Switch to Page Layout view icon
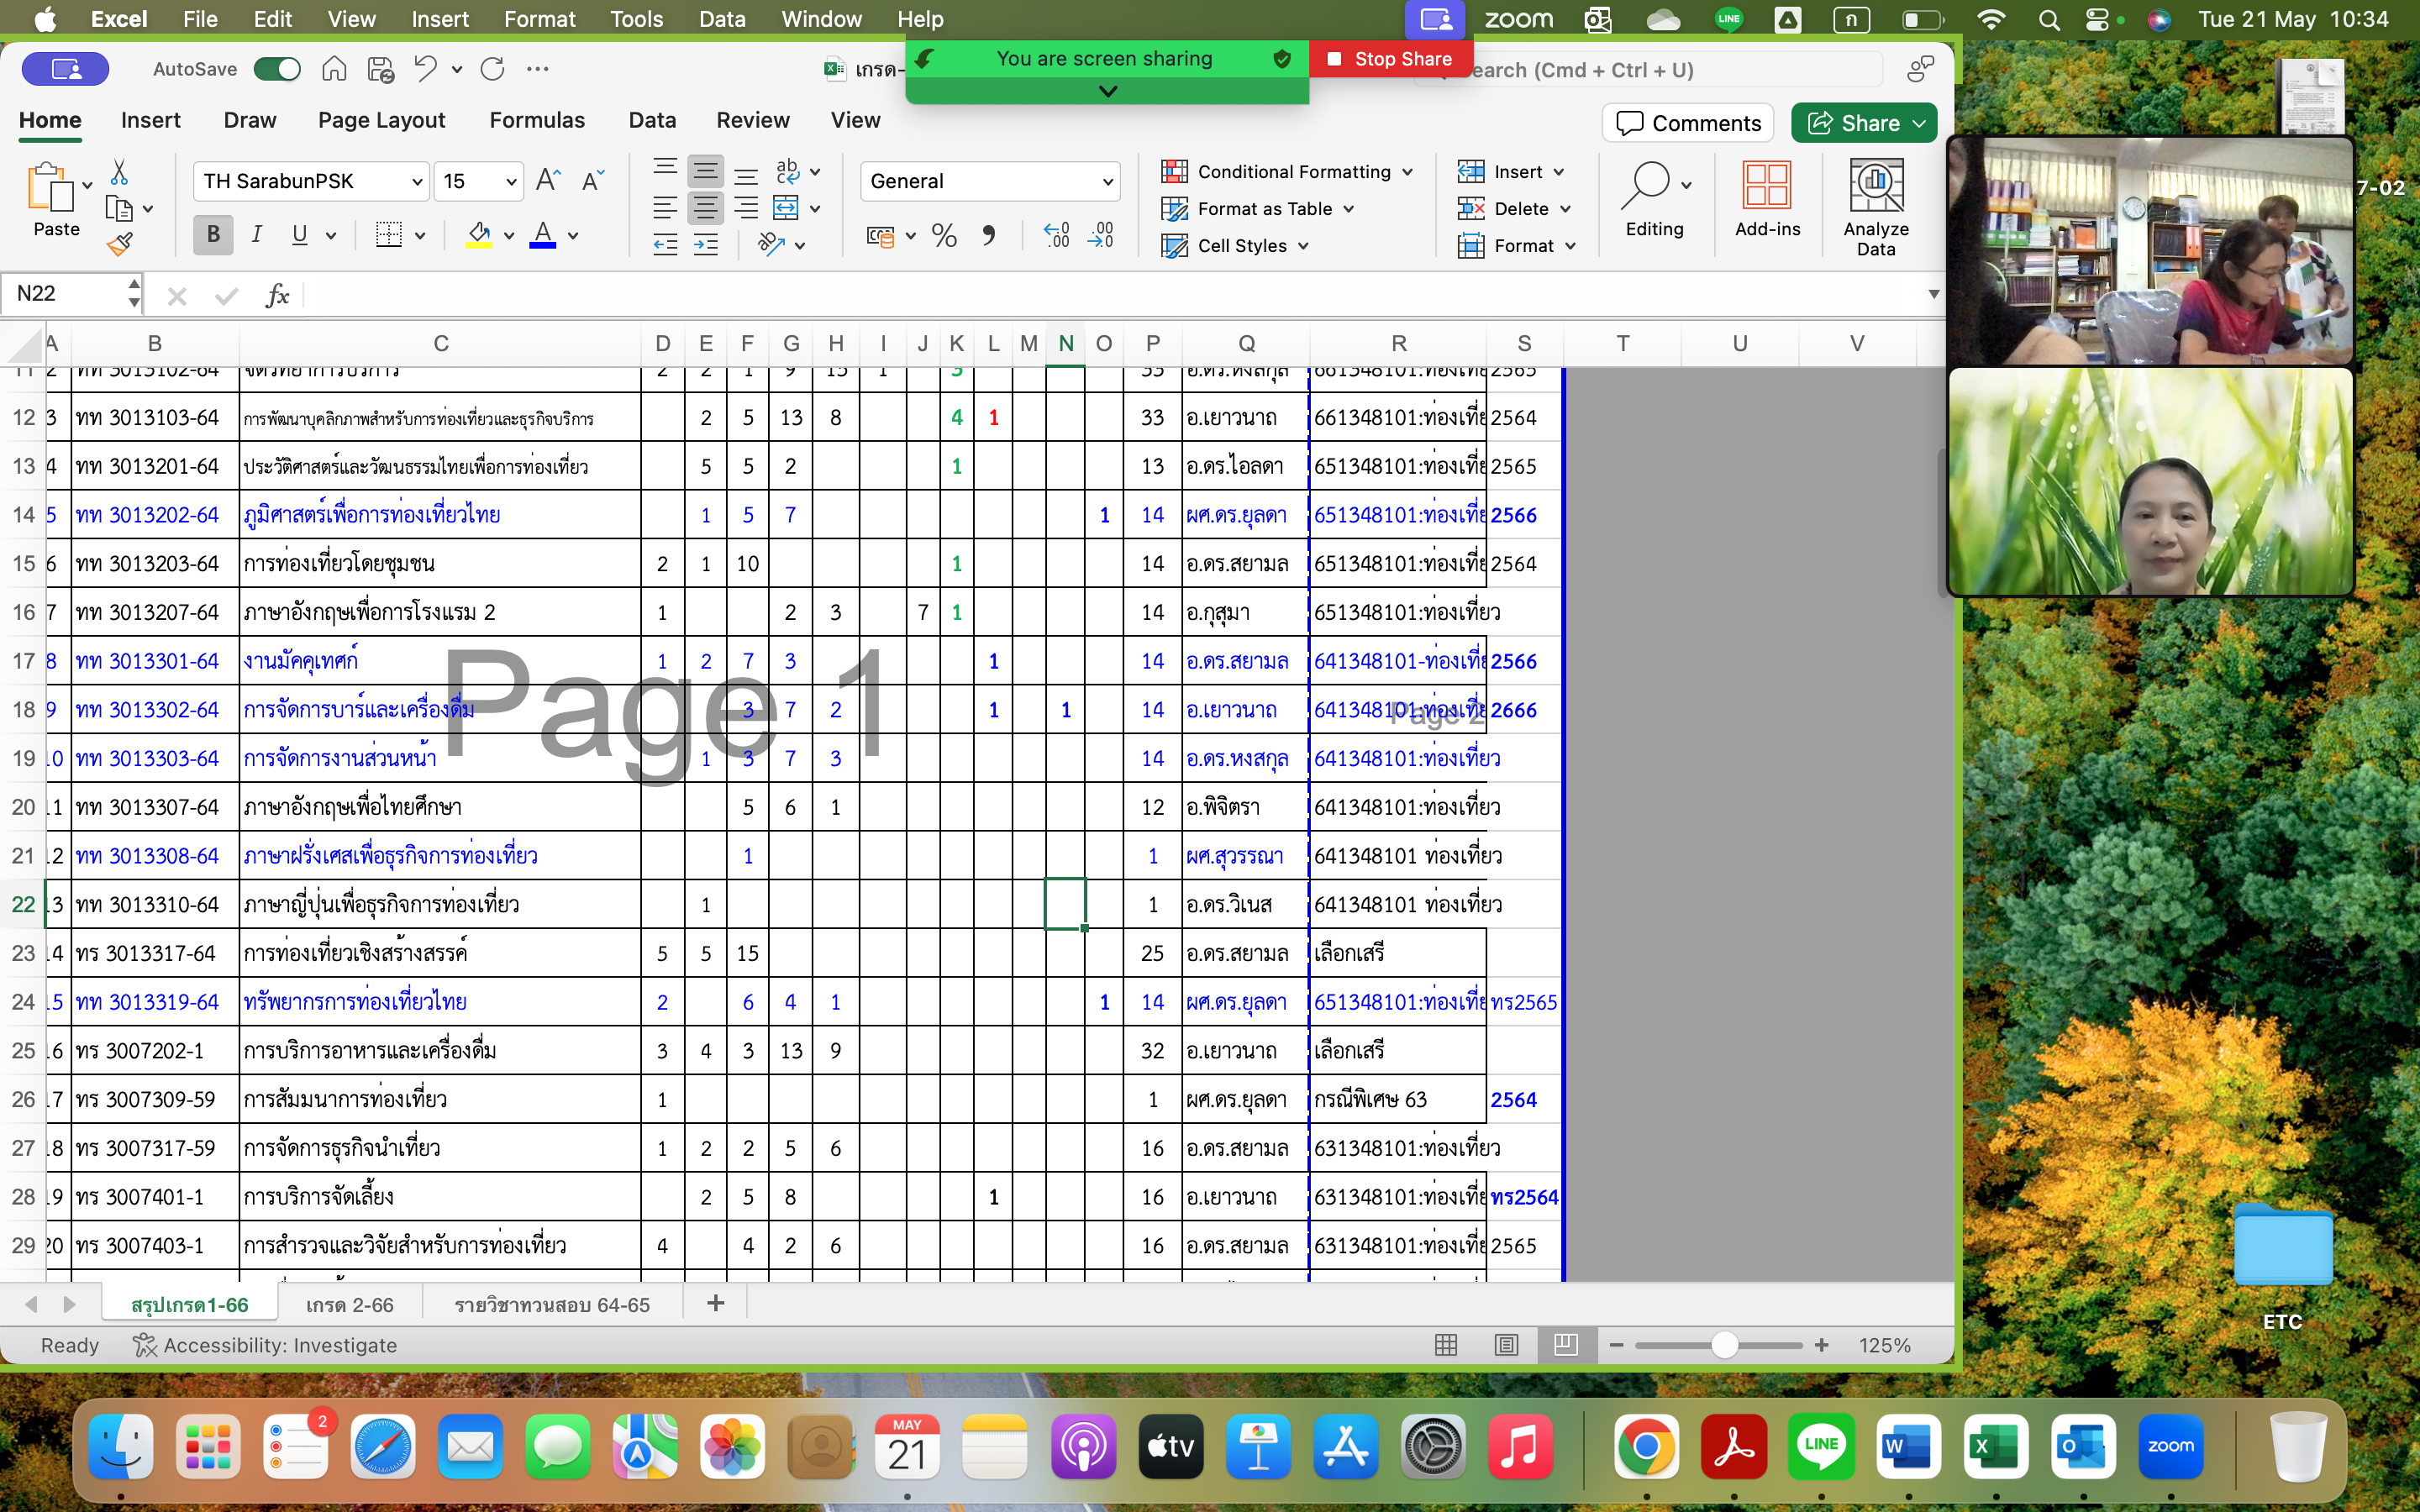 point(1506,1345)
